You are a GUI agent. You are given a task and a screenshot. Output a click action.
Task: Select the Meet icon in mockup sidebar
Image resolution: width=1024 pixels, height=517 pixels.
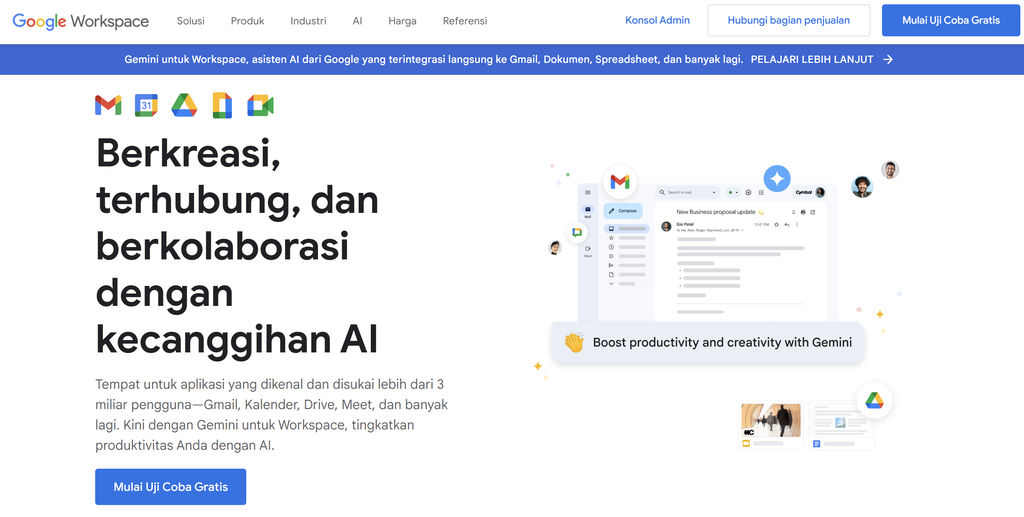tap(588, 249)
